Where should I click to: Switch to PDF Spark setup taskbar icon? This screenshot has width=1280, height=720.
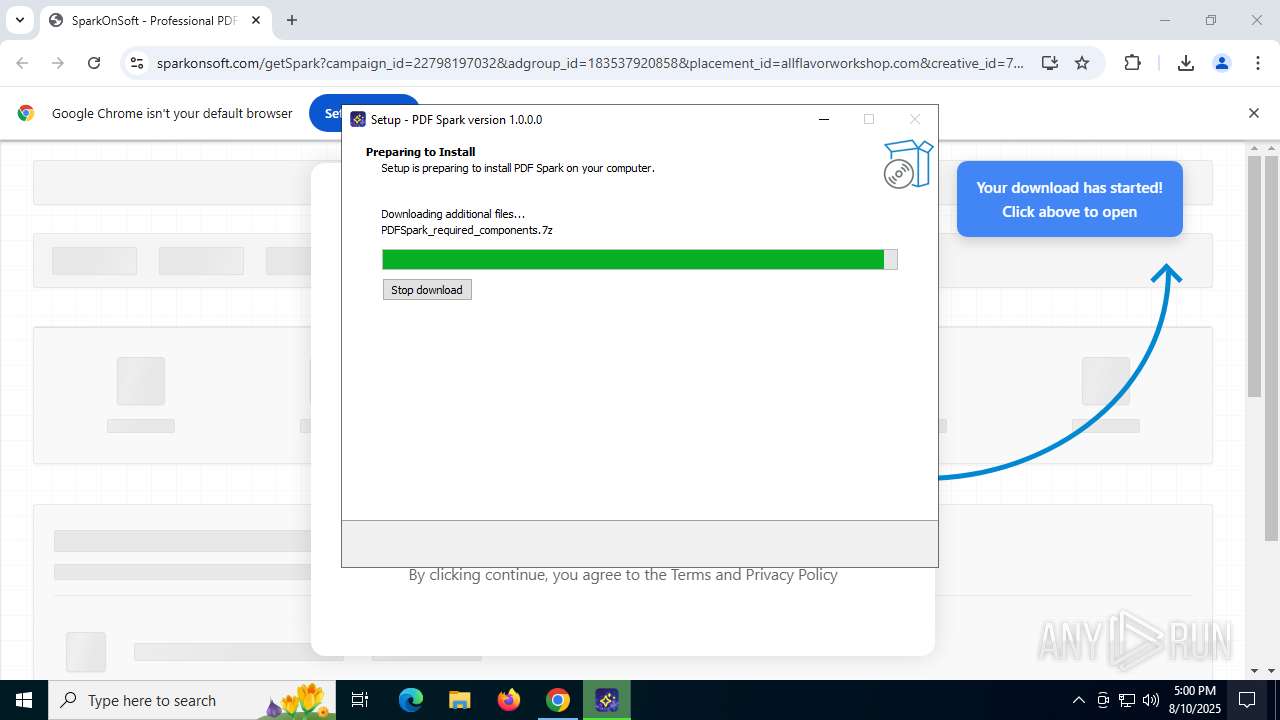(607, 700)
